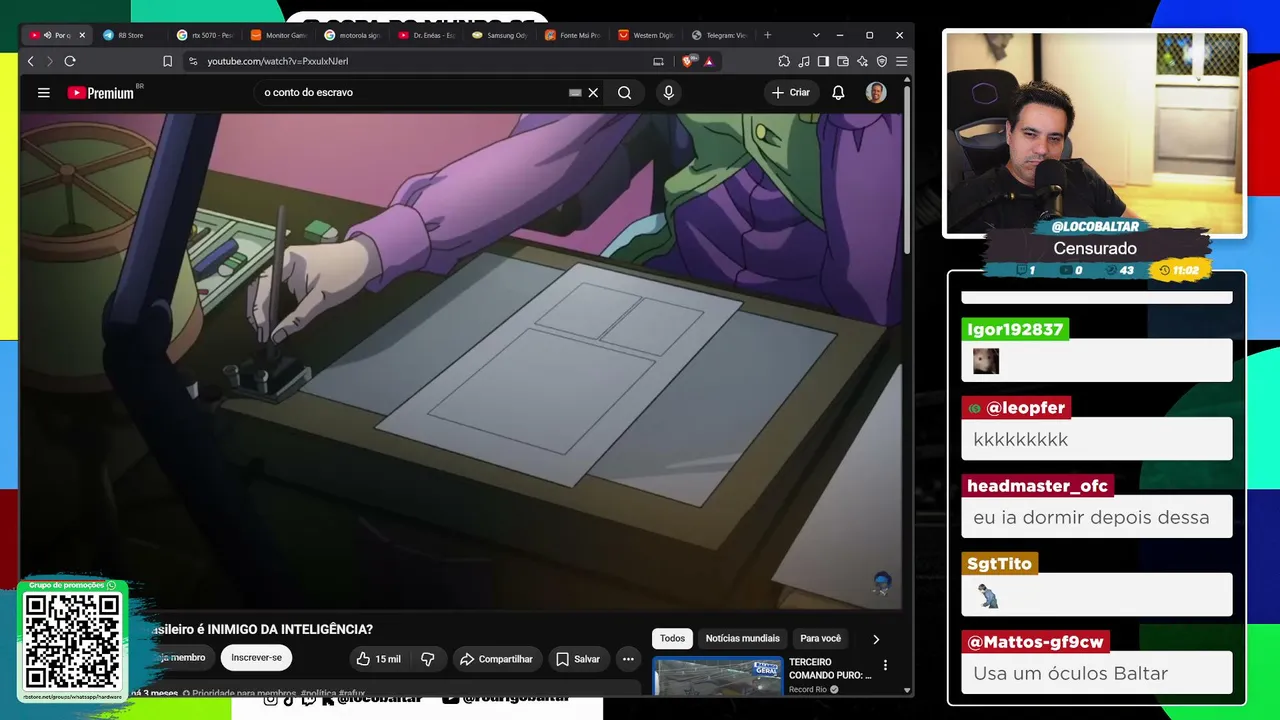Open the TERCEIRO COMANDO PURO video thumbnail
This screenshot has height=720, width=1280.
(x=717, y=675)
